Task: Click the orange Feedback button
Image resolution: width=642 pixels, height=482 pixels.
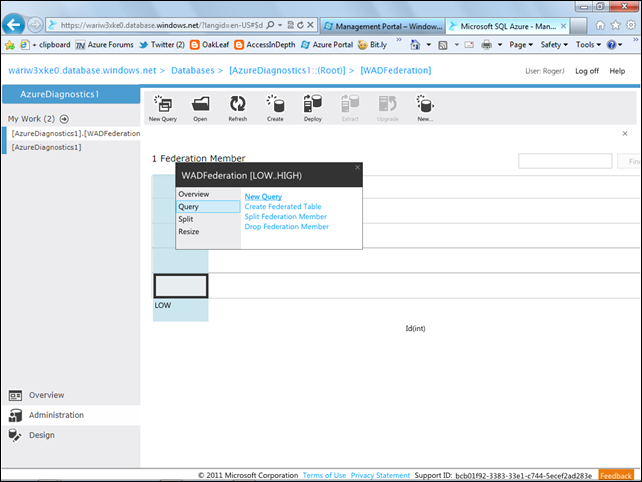Action: pos(616,475)
